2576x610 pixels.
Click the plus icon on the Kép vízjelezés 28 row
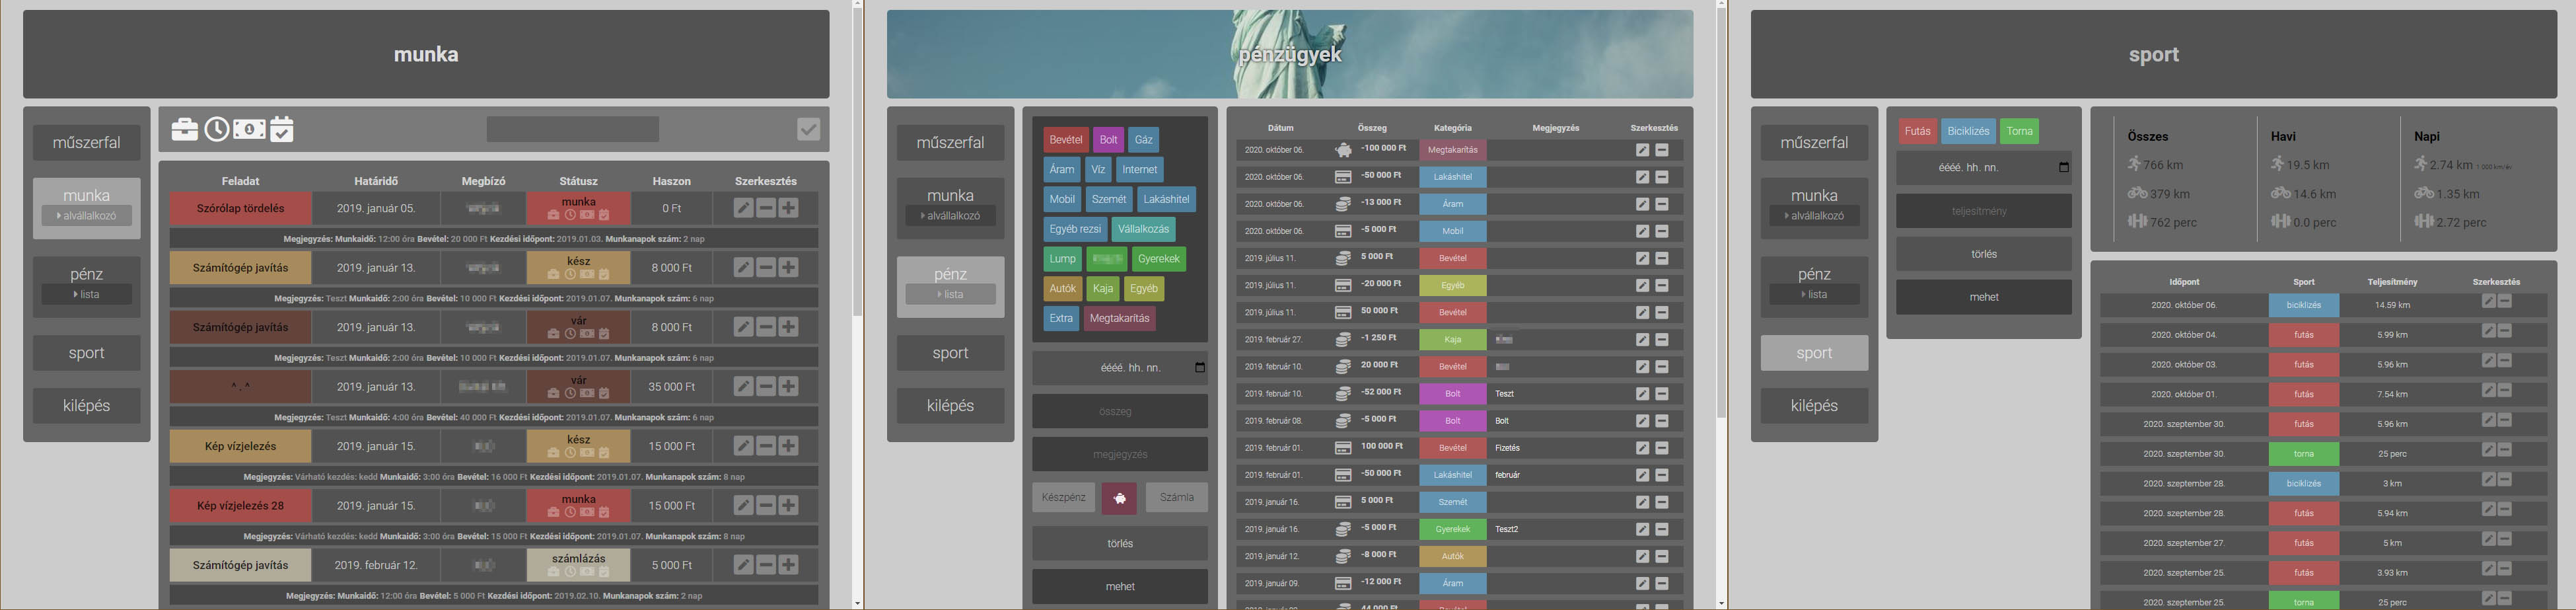[789, 506]
